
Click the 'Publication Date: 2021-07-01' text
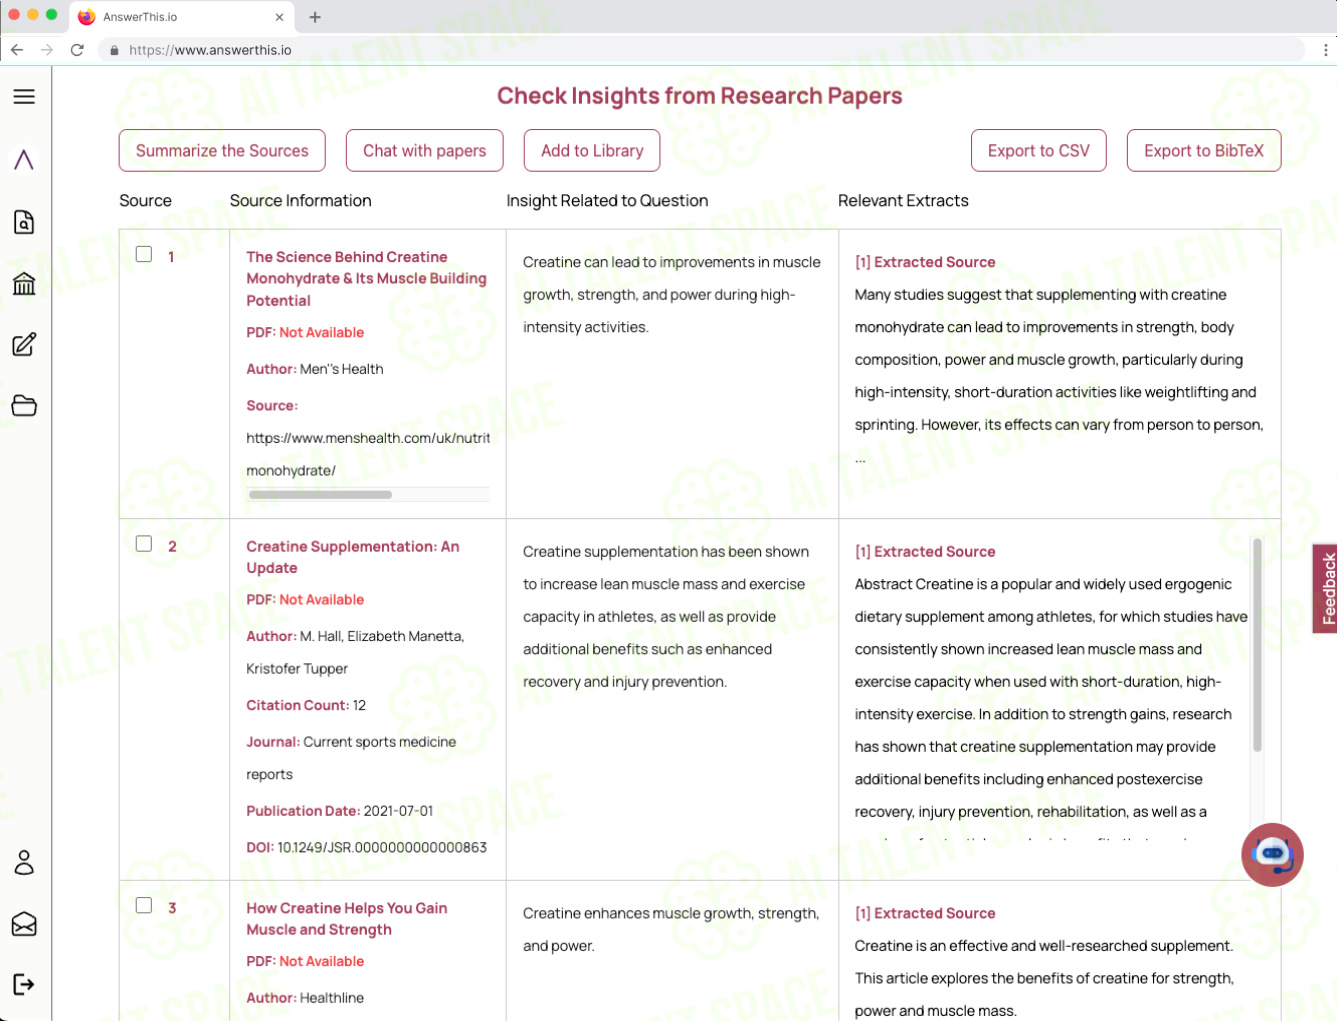[x=340, y=811]
